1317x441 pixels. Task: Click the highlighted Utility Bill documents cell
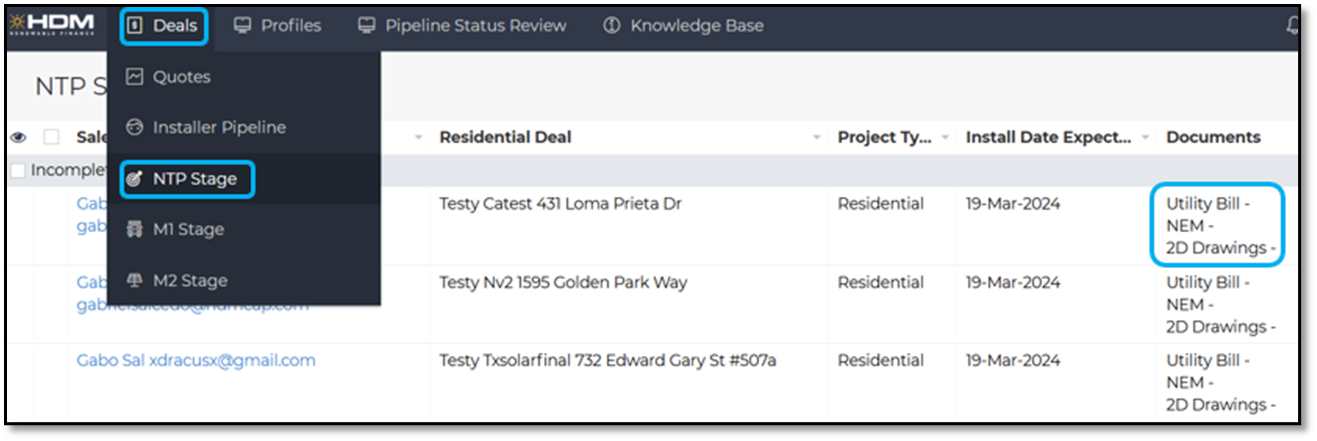(x=1215, y=225)
